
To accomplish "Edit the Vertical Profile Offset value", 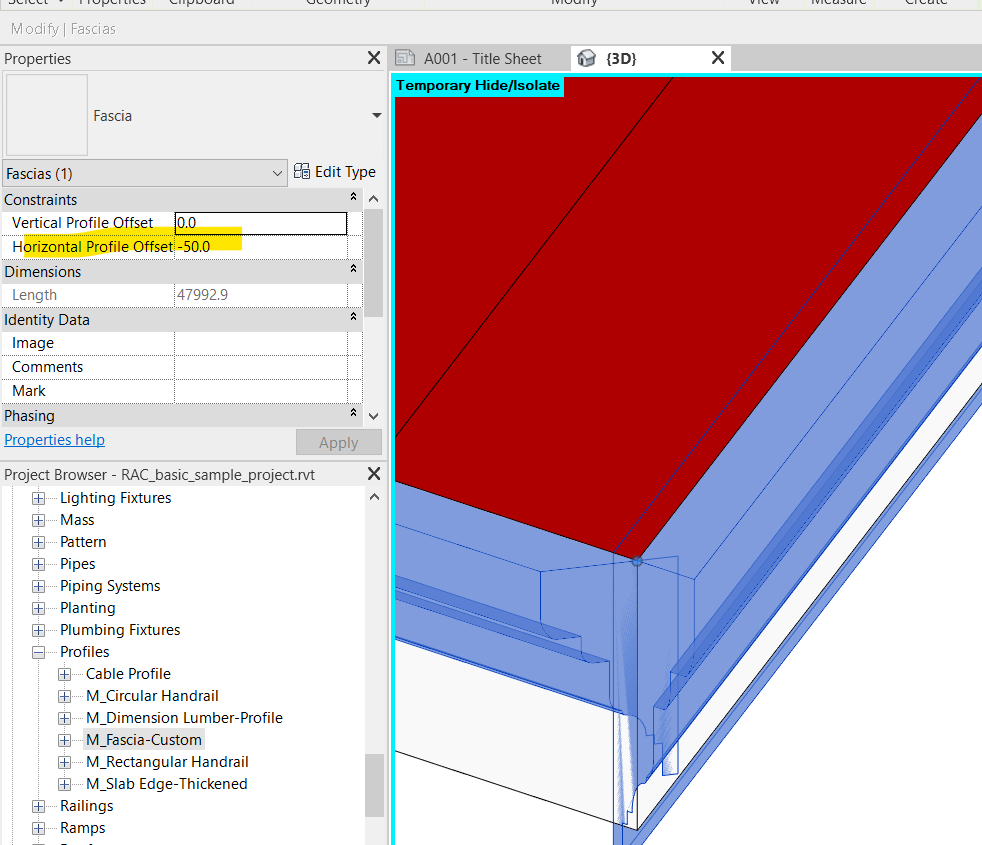I will point(260,222).
